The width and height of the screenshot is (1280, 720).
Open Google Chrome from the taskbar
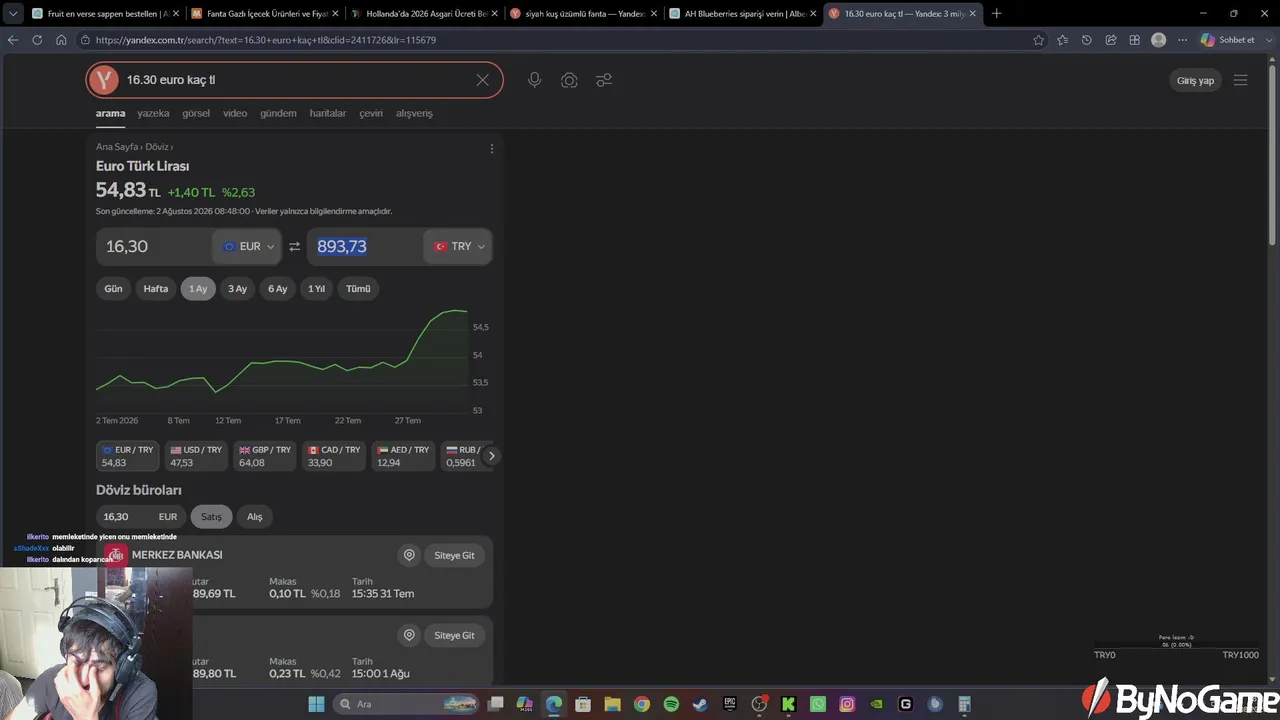pyautogui.click(x=642, y=704)
